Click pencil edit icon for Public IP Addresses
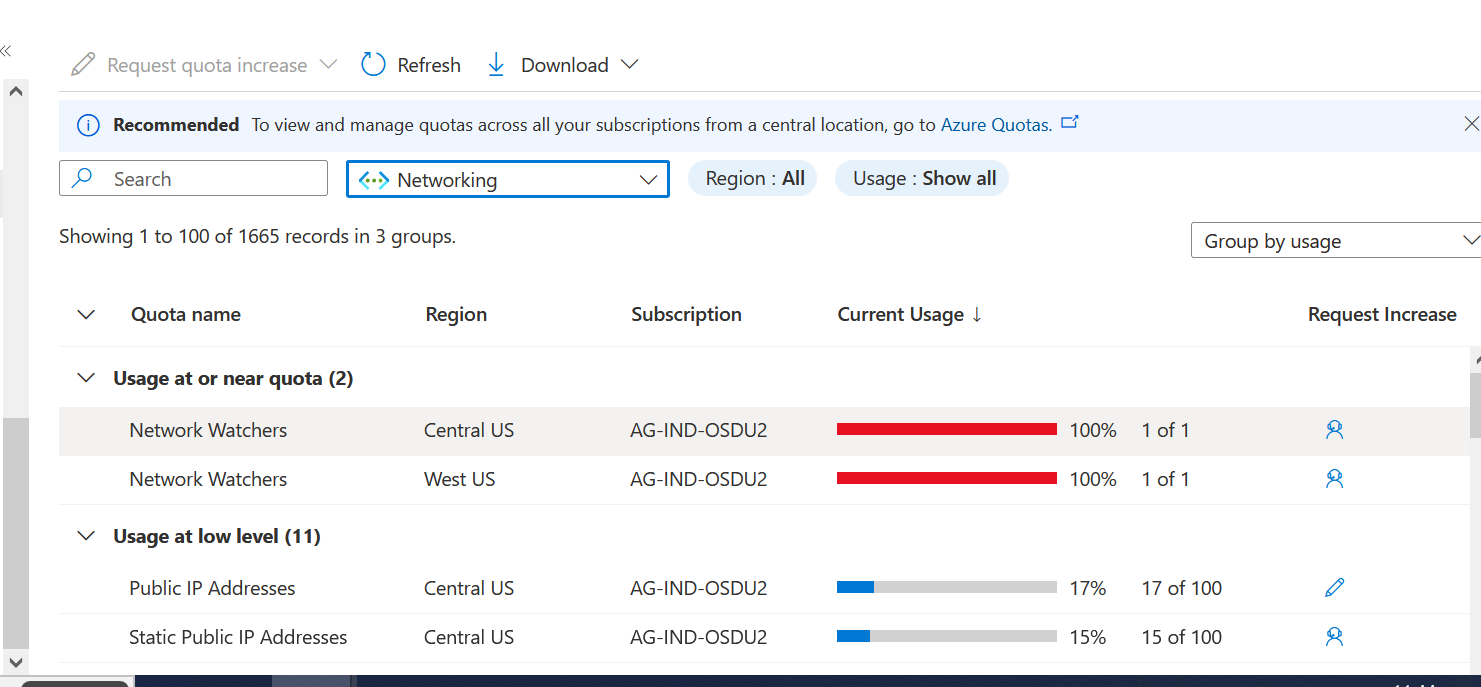Viewport: 1481px width, 687px height. [1334, 588]
